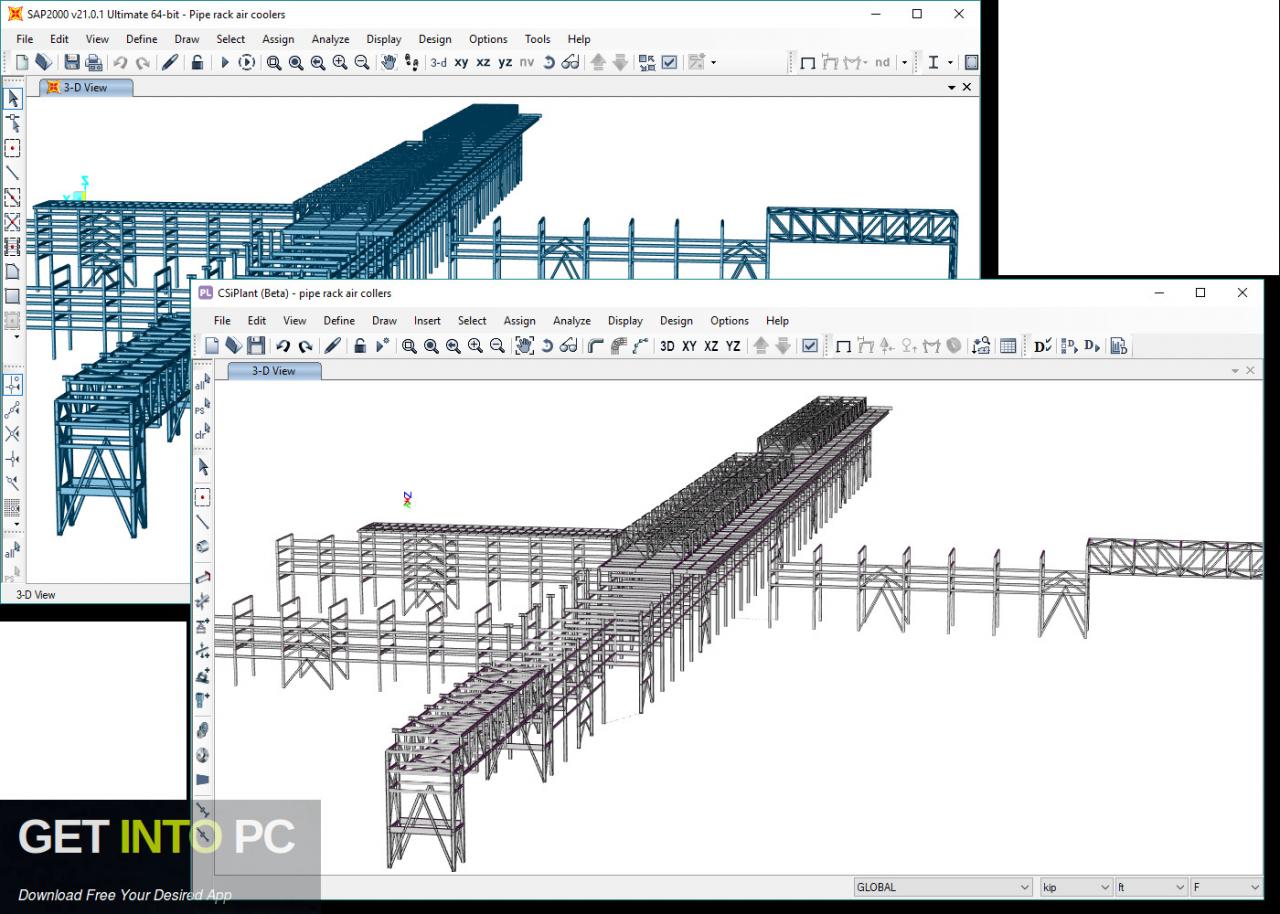1280x914 pixels.
Task: Click Print icon in SAP2000 toolbar
Action: click(x=94, y=62)
